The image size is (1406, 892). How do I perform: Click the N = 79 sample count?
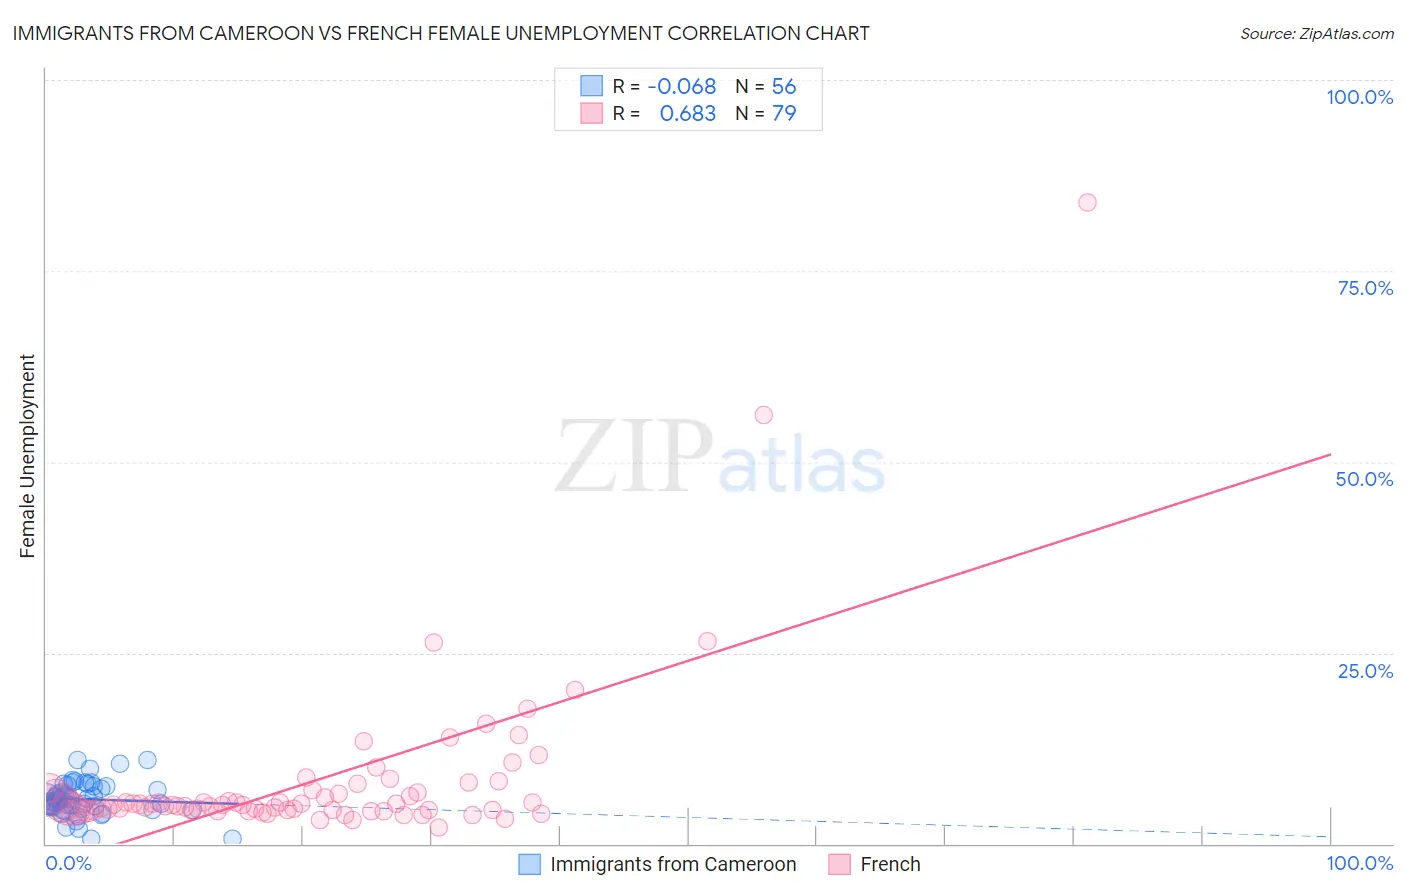(x=766, y=114)
